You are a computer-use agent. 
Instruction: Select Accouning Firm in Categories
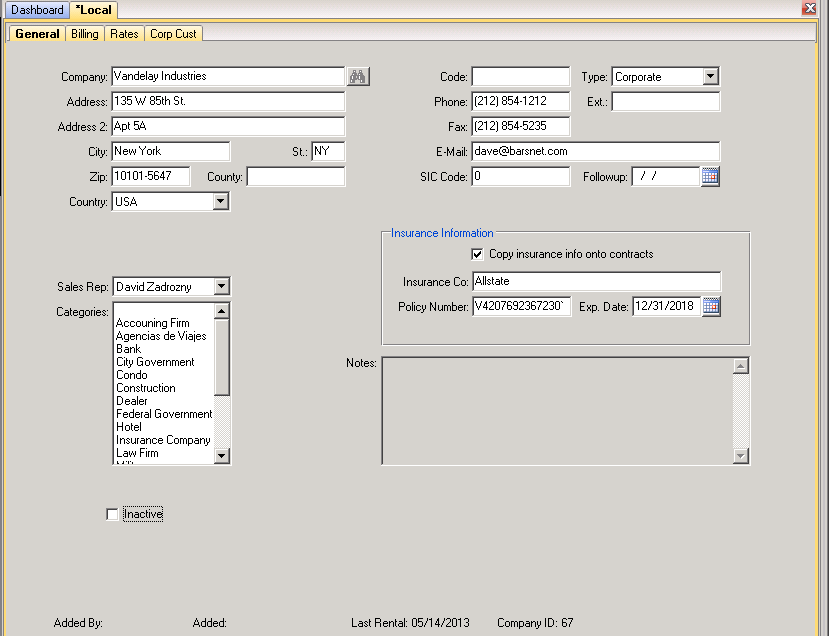[153, 323]
